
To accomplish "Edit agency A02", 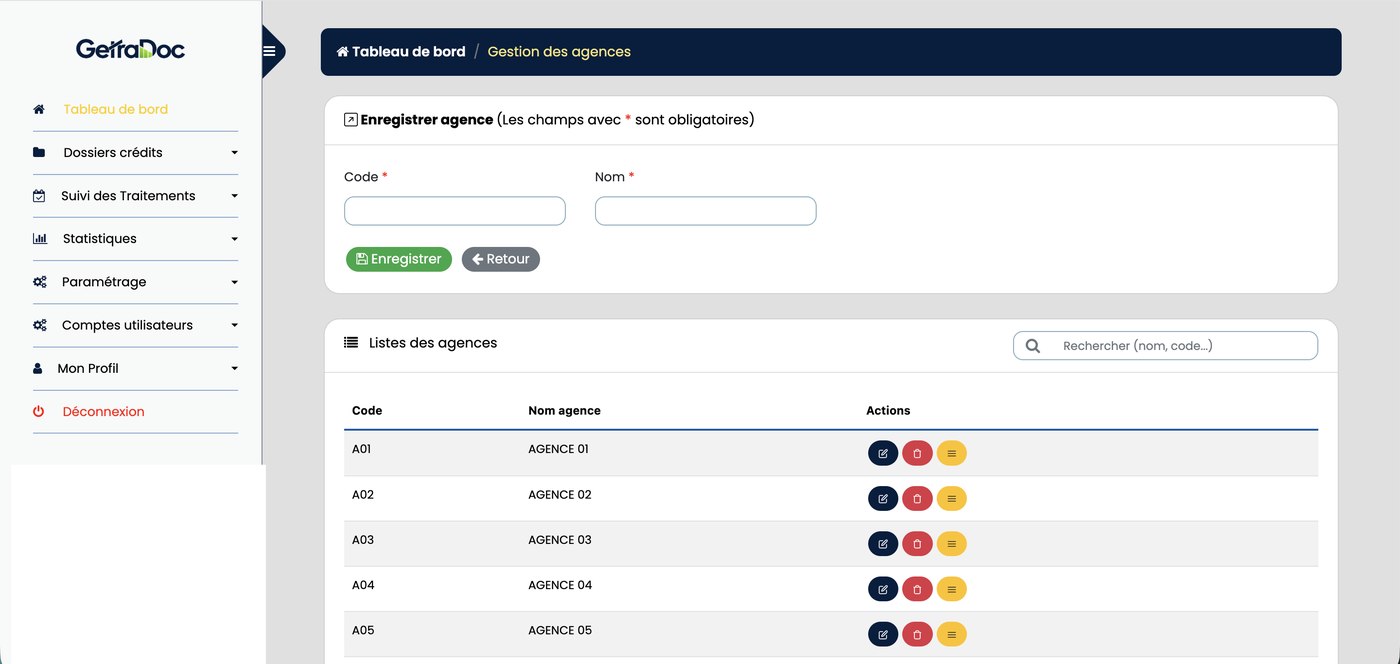I will 883,499.
